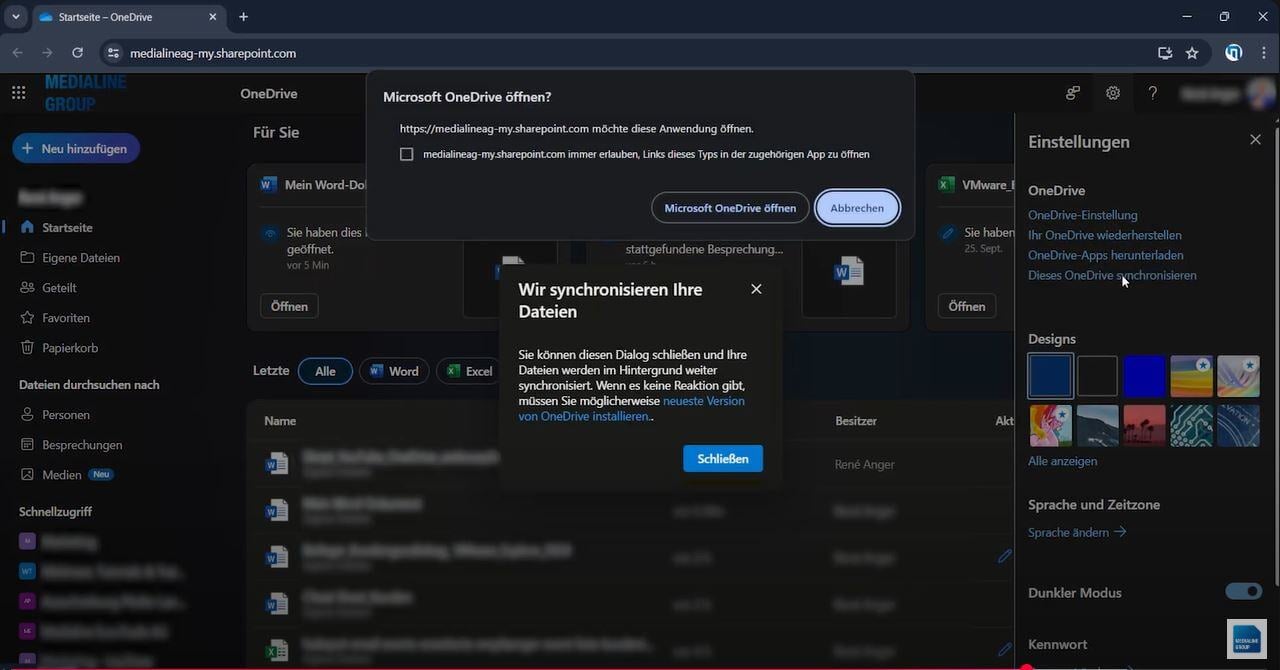Open the help question mark icon
The height and width of the screenshot is (670, 1280).
pyautogui.click(x=1153, y=93)
